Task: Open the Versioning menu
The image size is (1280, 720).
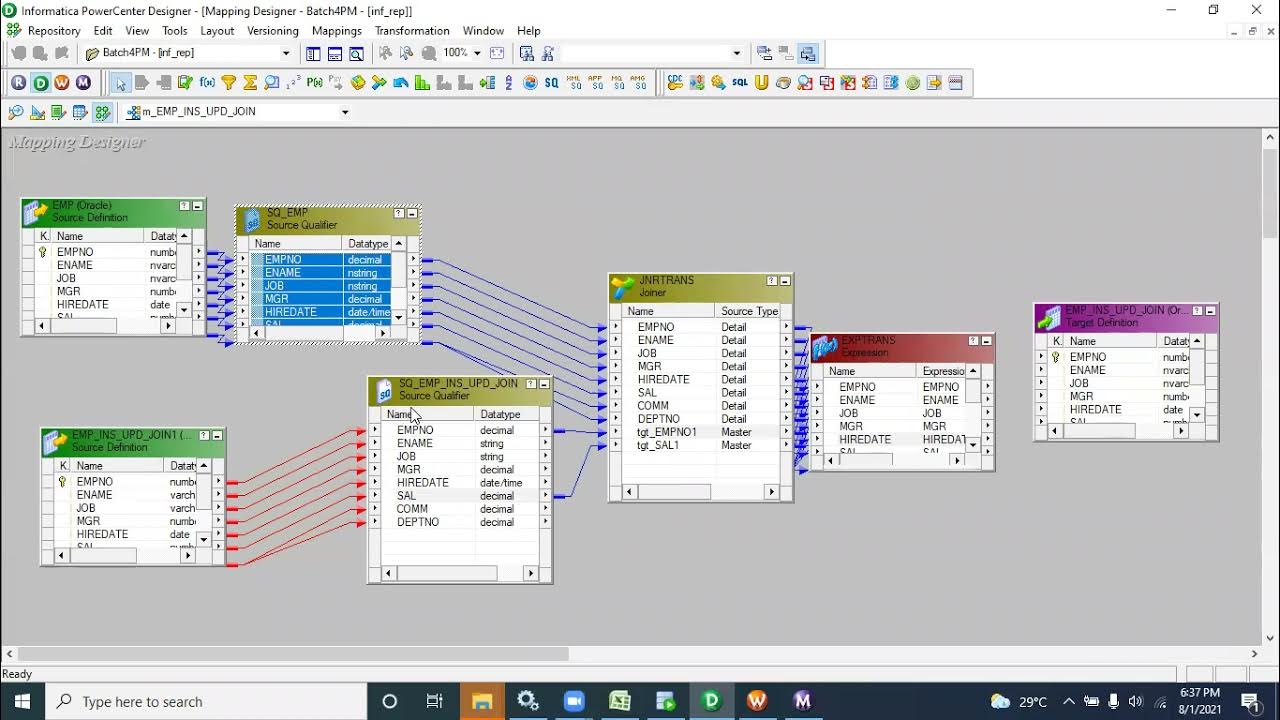Action: click(x=273, y=31)
